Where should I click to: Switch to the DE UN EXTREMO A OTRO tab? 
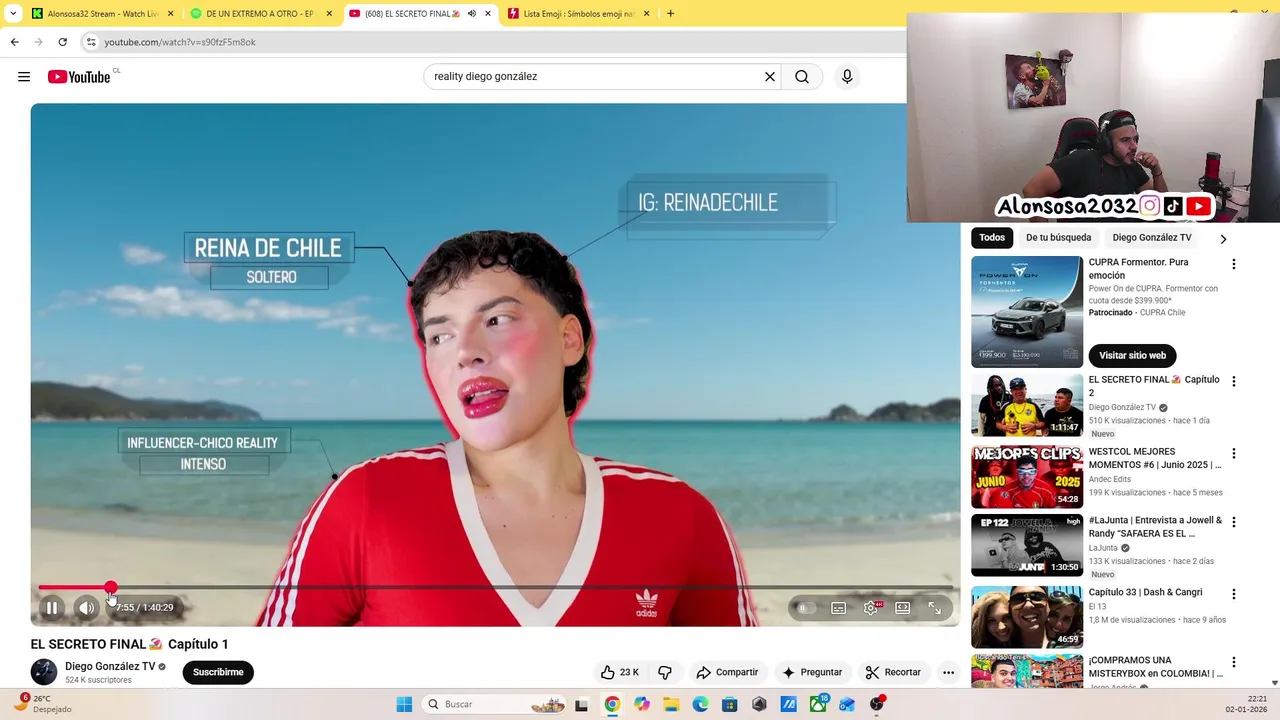pos(262,14)
